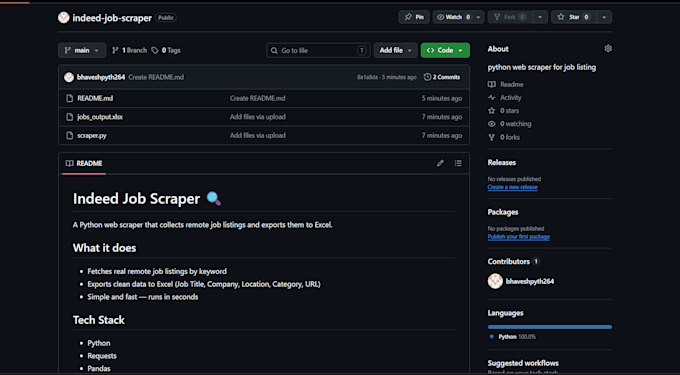Click the 5 minutes ago timestamp for README.md
The image size is (680, 375).
tap(442, 98)
